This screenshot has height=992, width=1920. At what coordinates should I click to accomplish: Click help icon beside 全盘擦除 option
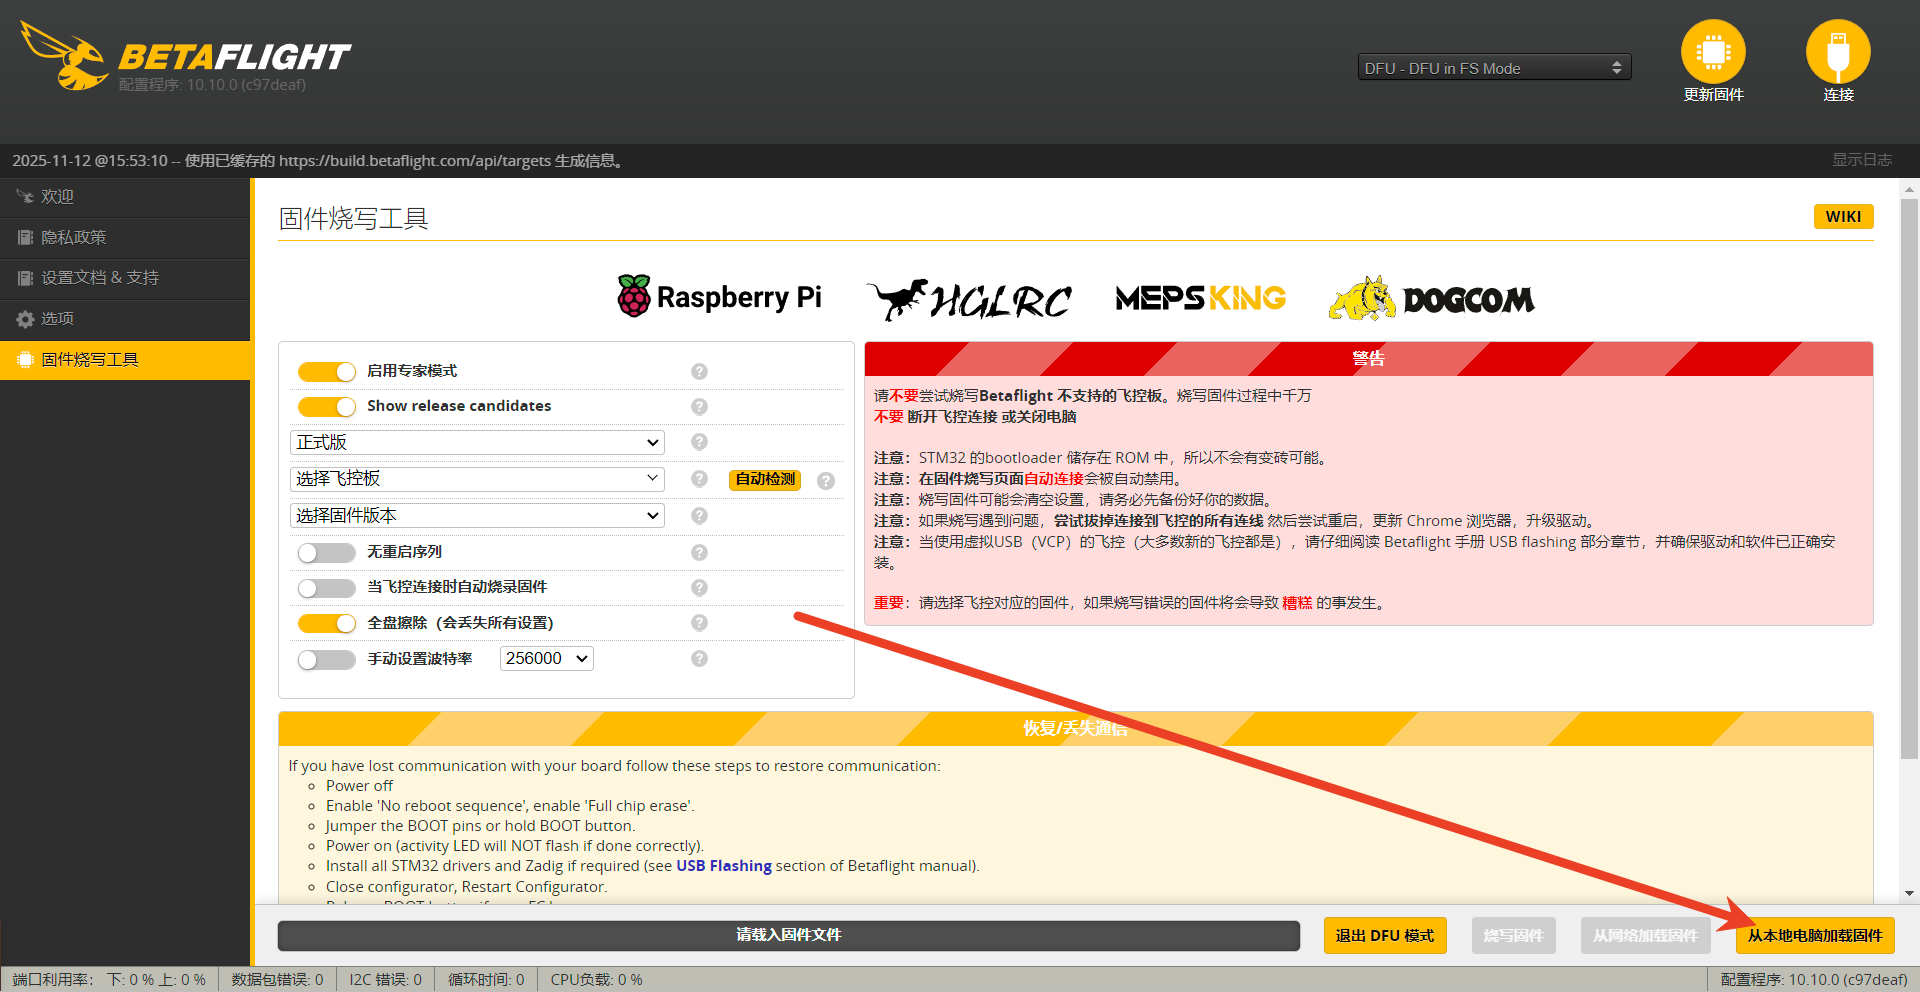point(699,623)
